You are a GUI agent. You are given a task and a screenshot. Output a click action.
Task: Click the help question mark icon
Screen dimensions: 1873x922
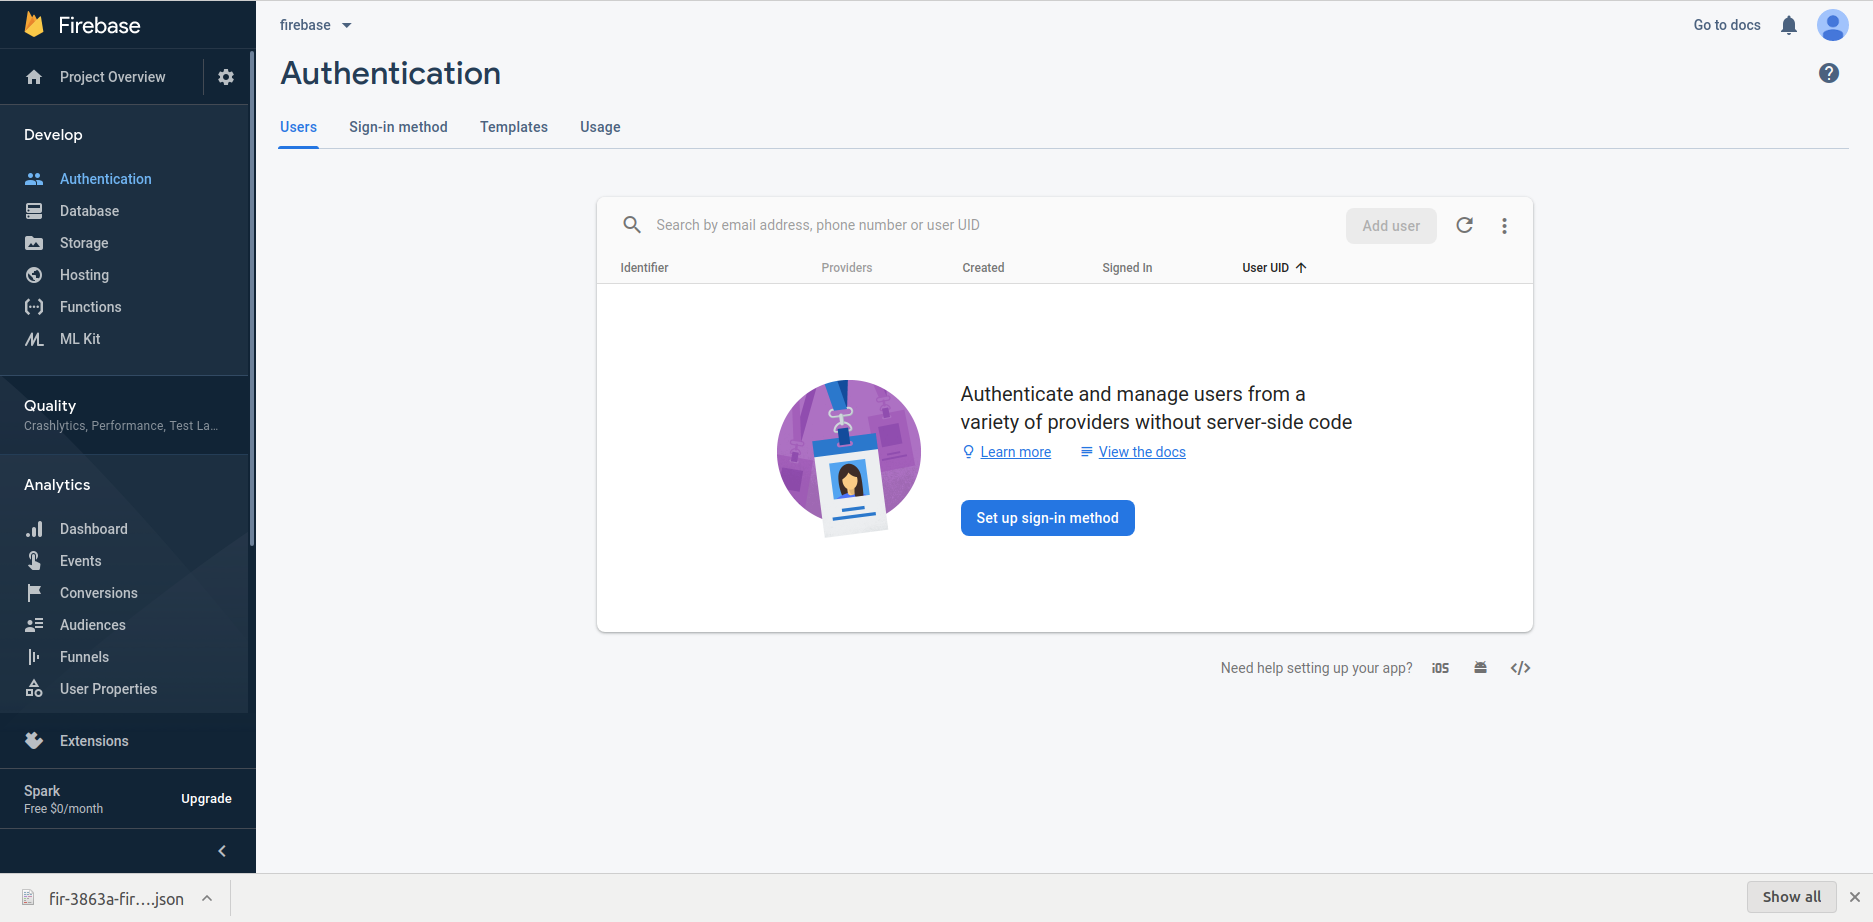pyautogui.click(x=1829, y=73)
